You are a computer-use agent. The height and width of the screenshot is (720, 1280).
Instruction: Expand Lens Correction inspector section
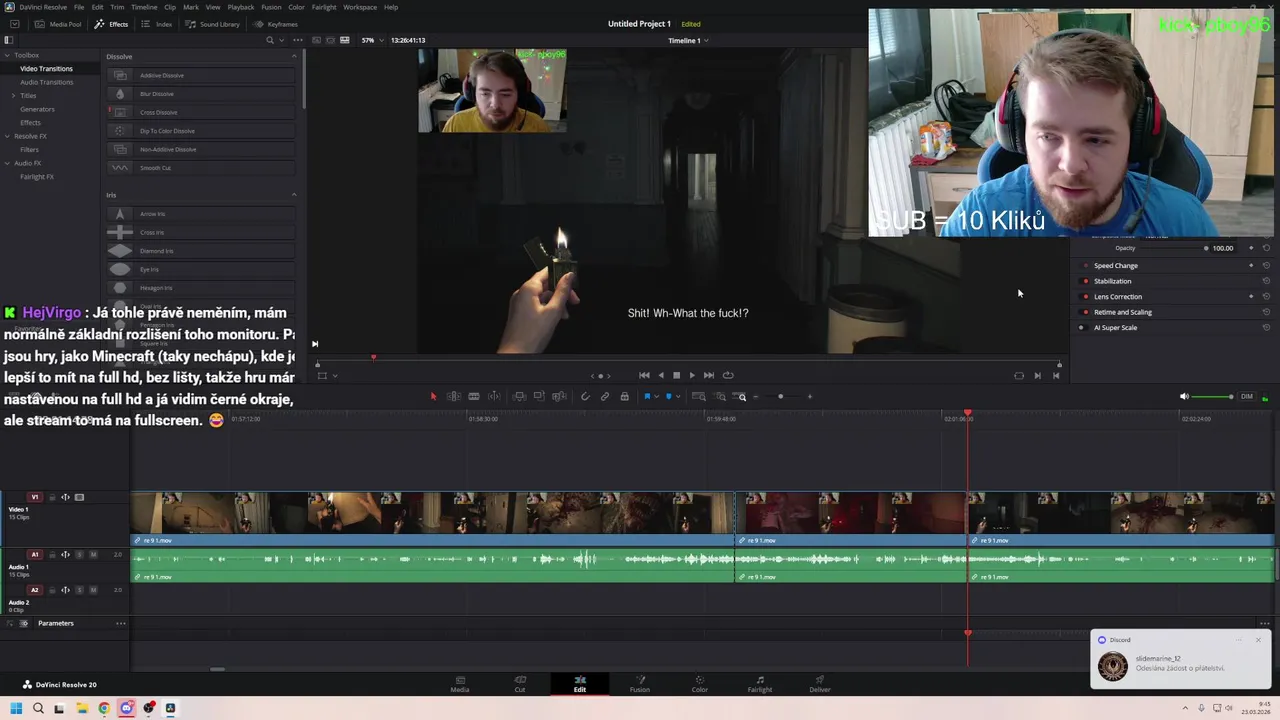(x=1118, y=297)
